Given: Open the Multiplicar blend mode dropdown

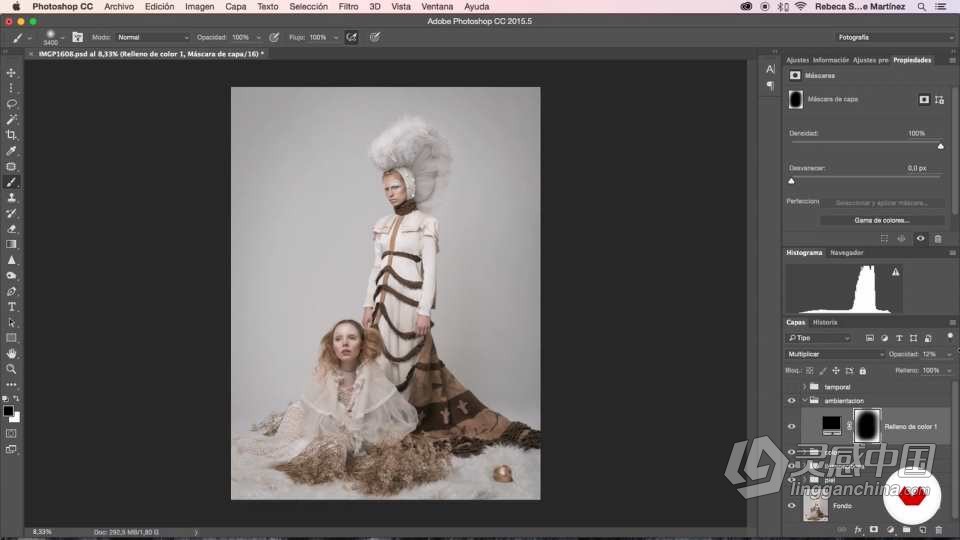Looking at the screenshot, I should click(835, 354).
